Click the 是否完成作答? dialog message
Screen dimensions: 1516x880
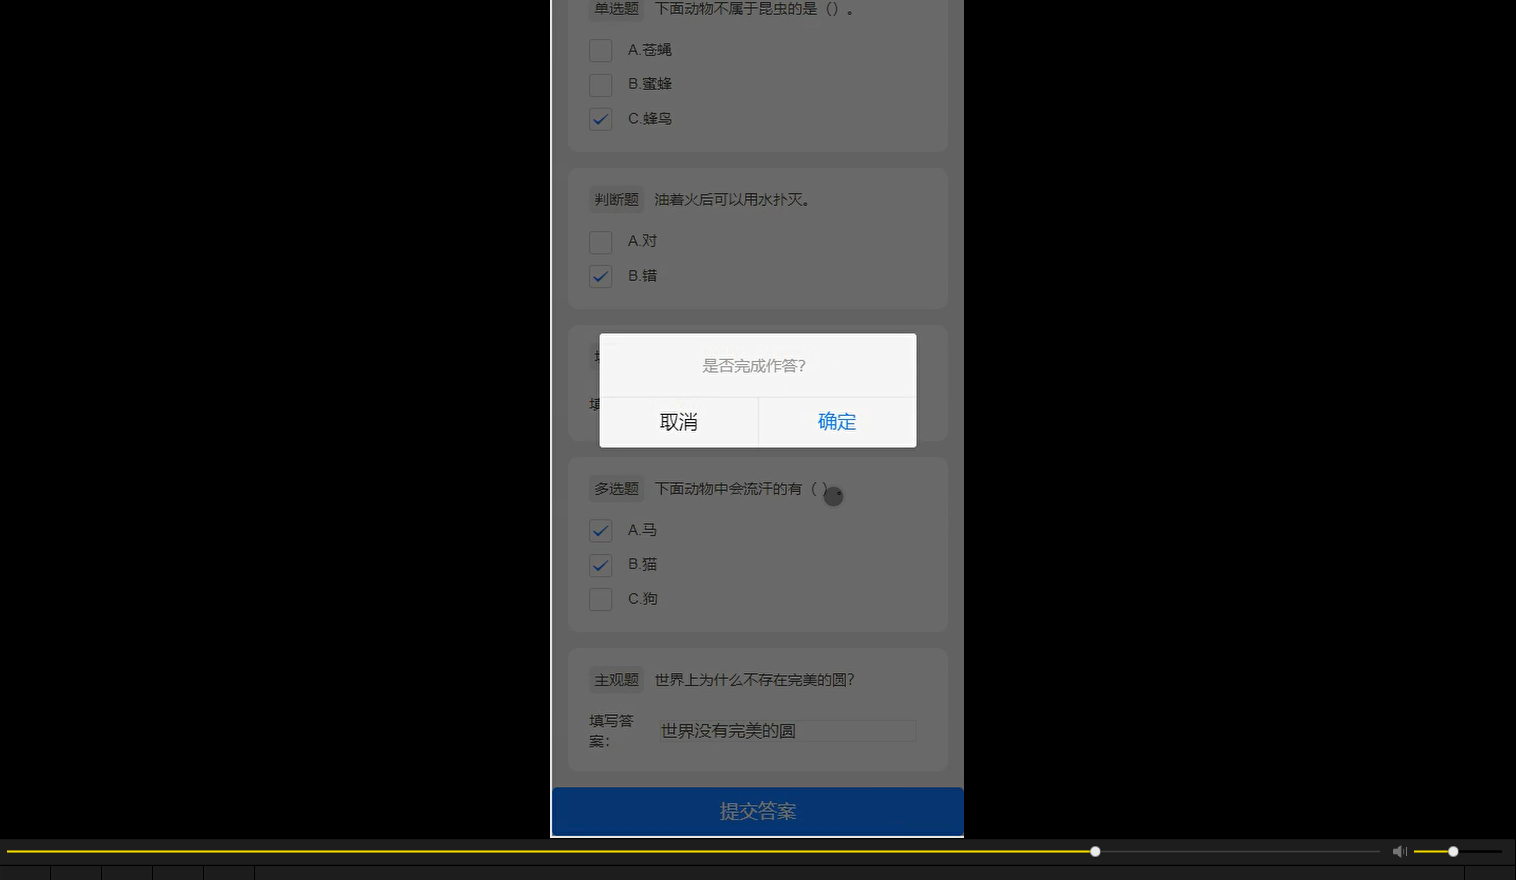[x=754, y=366]
